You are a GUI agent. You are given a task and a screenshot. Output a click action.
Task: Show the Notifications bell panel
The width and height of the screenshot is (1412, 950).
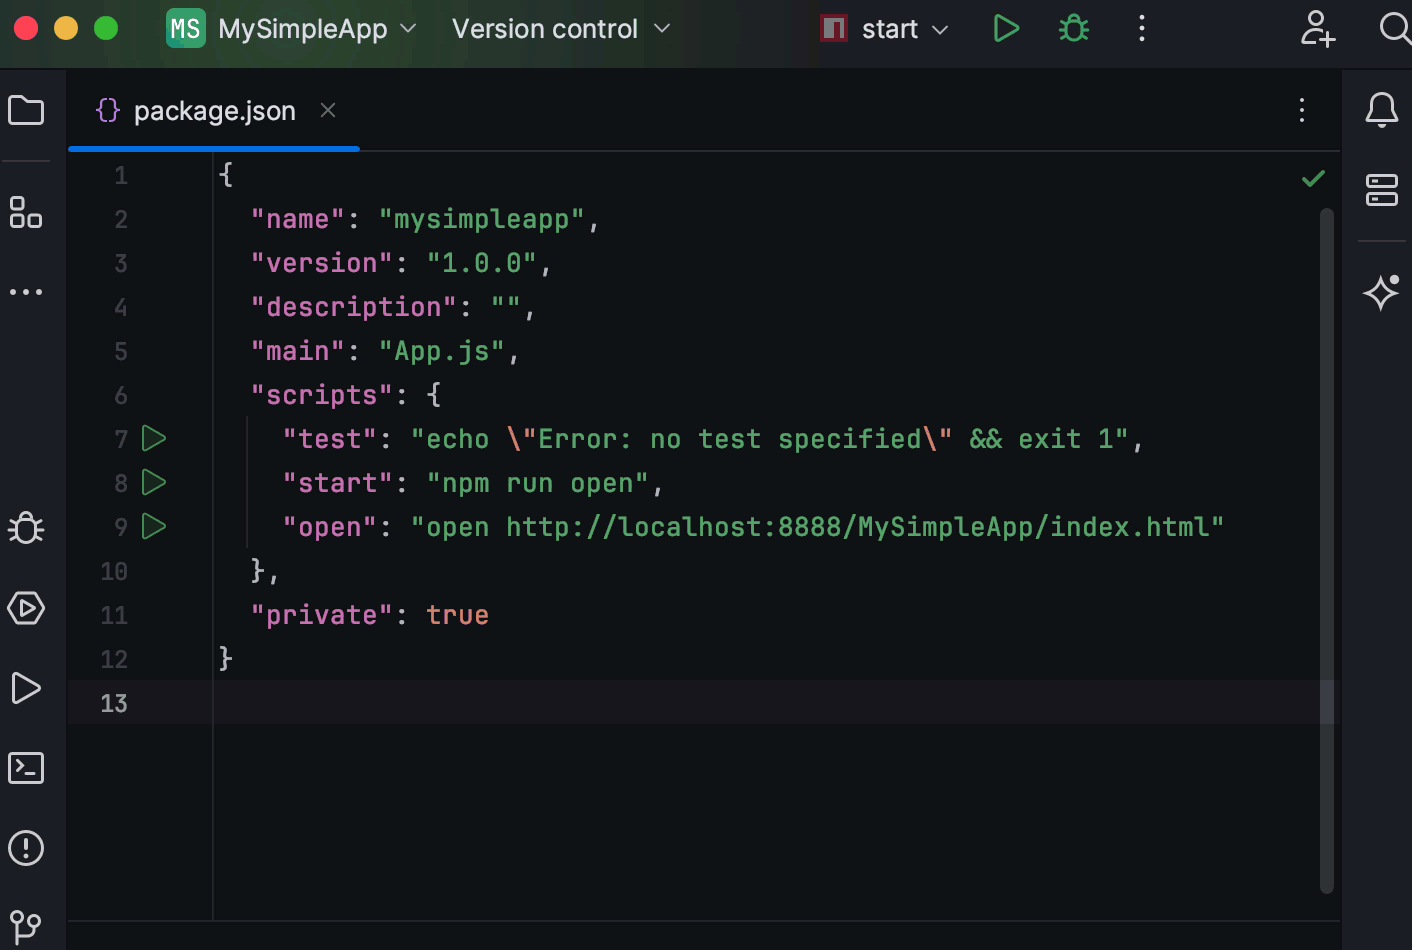point(1381,110)
